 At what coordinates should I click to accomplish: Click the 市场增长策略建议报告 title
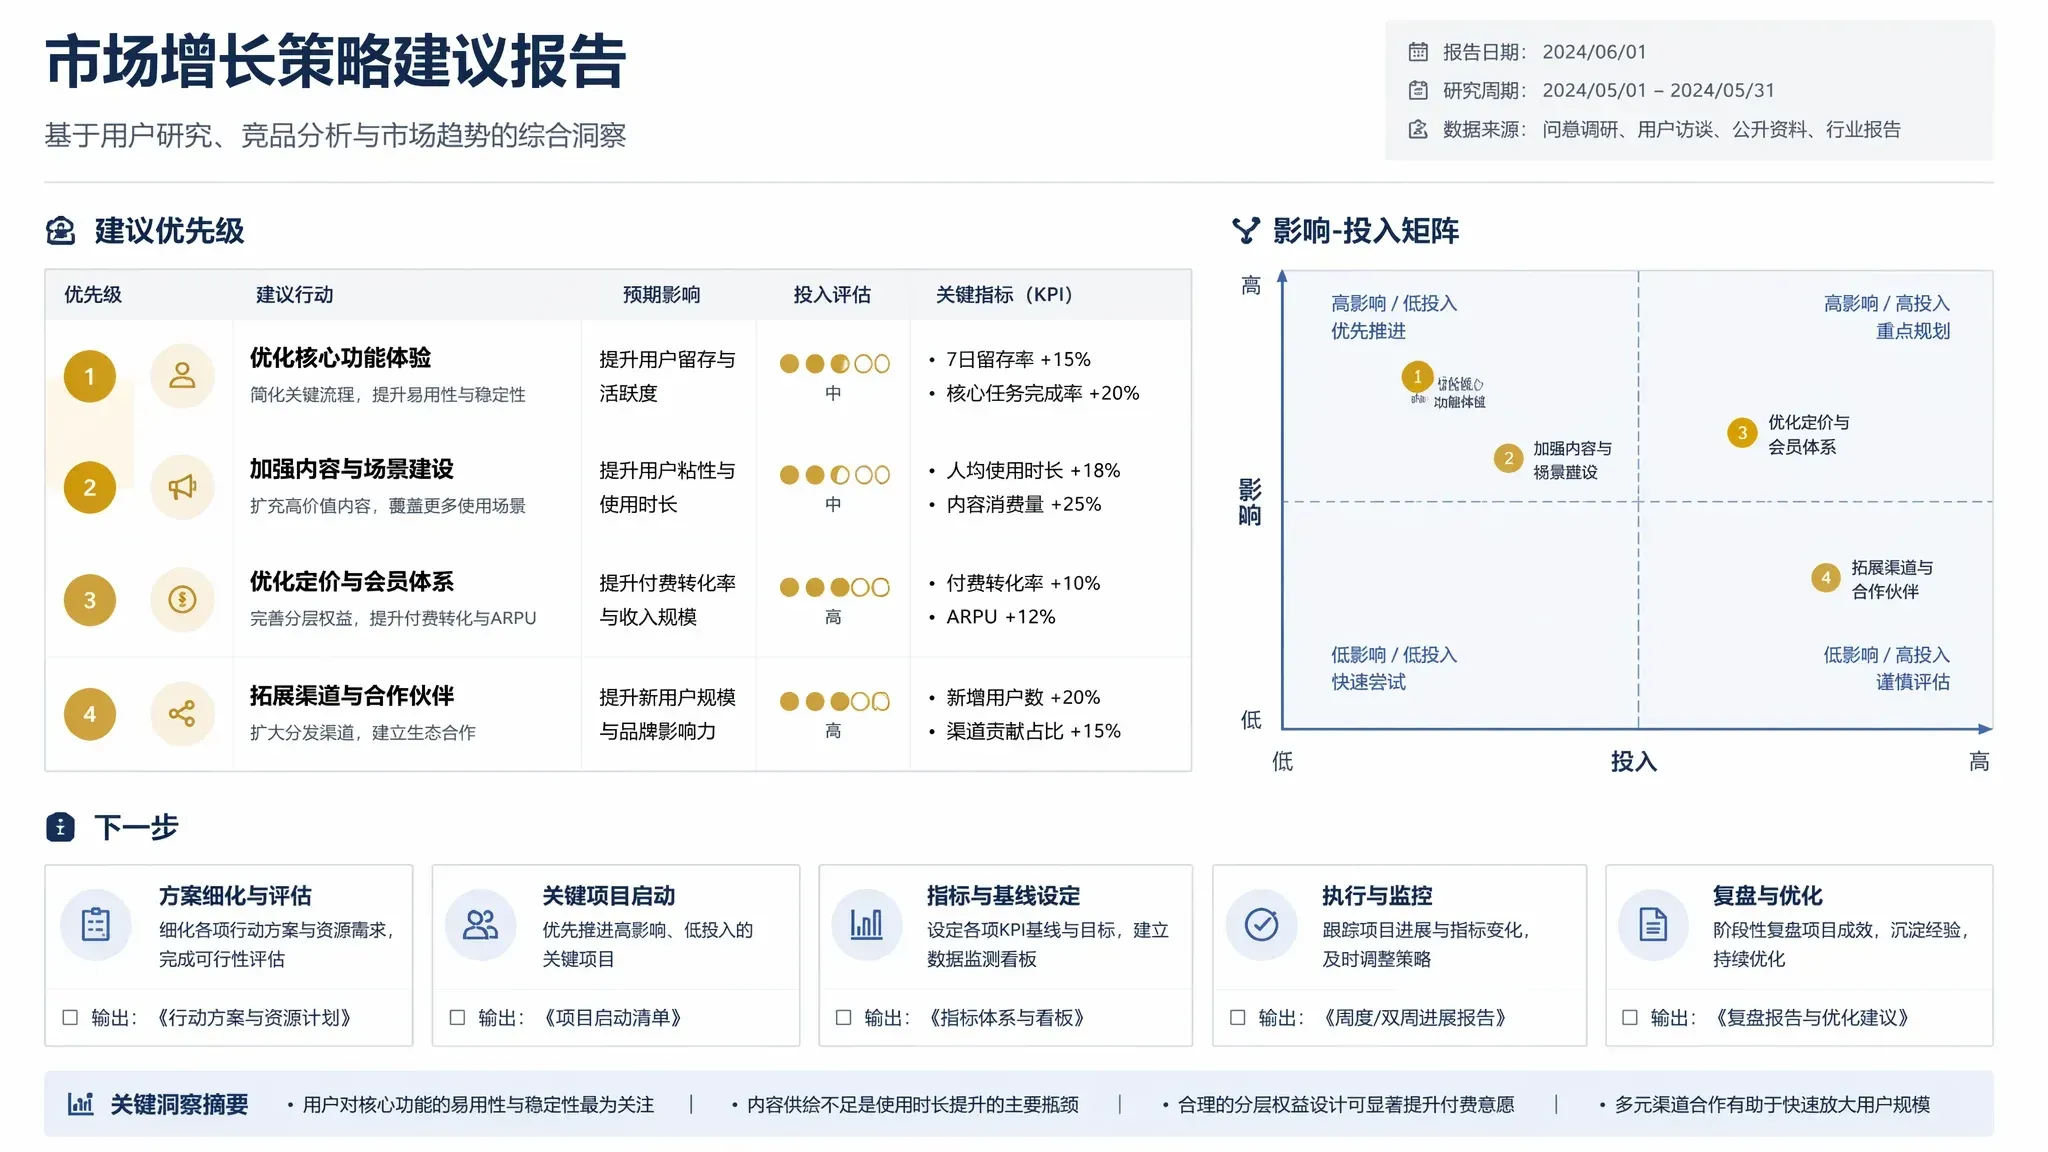tap(335, 62)
